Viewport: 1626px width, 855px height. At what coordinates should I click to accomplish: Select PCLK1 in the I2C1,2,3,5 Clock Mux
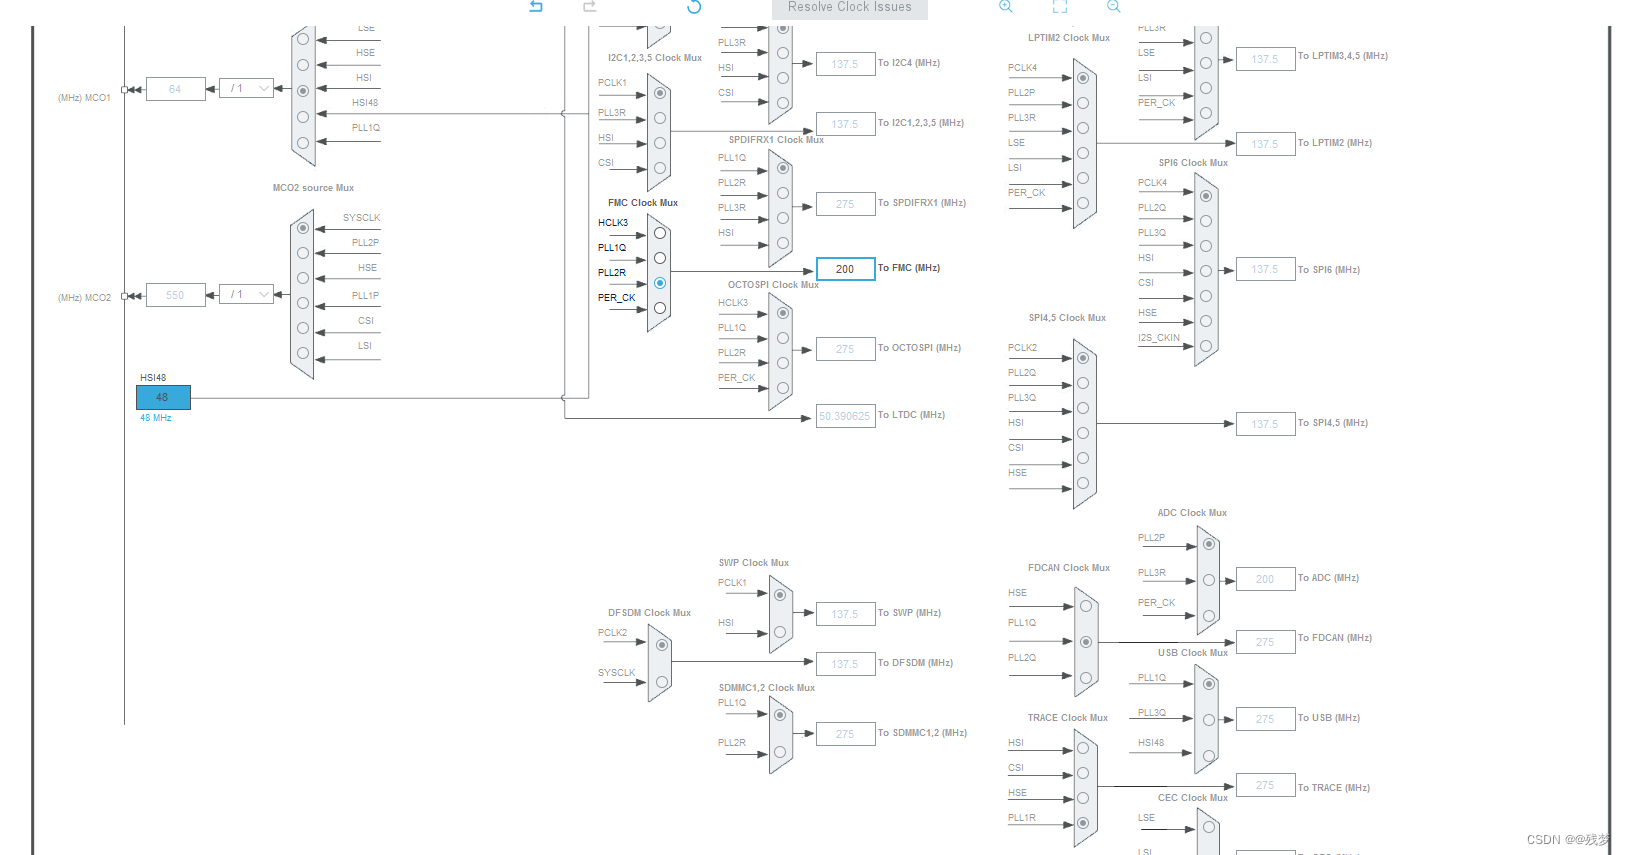tap(660, 93)
